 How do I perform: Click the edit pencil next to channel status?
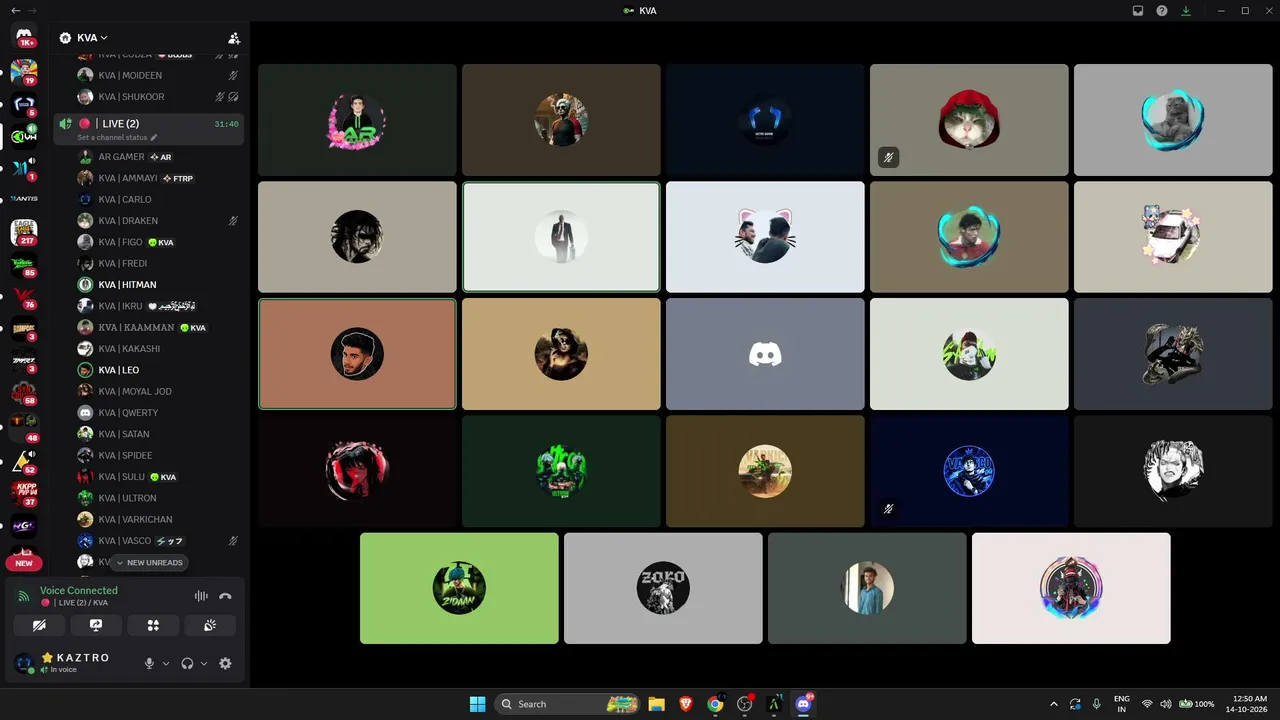click(x=154, y=137)
